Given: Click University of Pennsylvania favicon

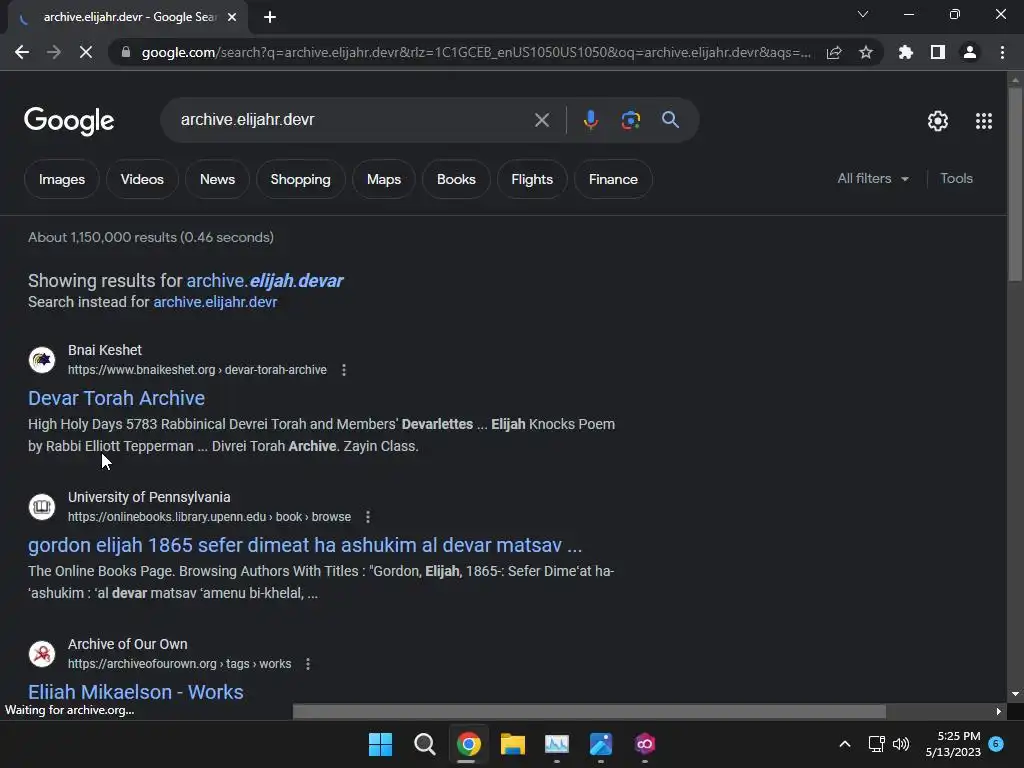Looking at the screenshot, I should [42, 507].
